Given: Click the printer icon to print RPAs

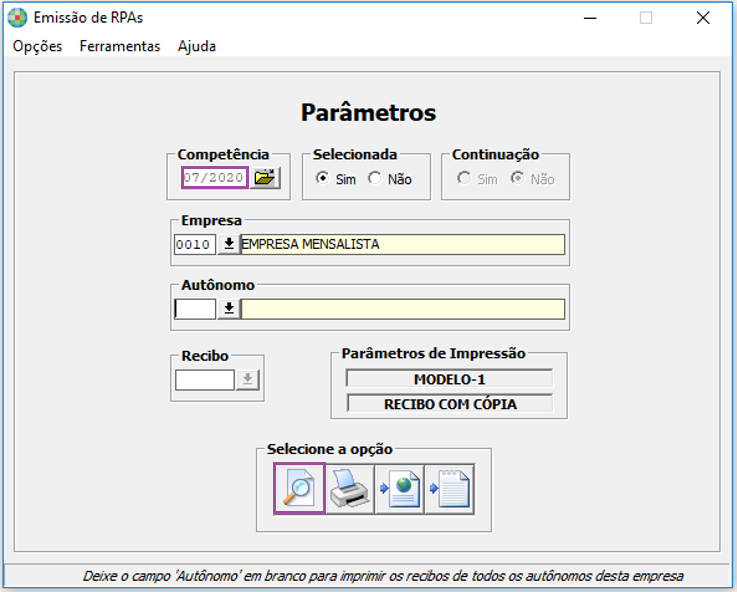Looking at the screenshot, I should [x=350, y=489].
